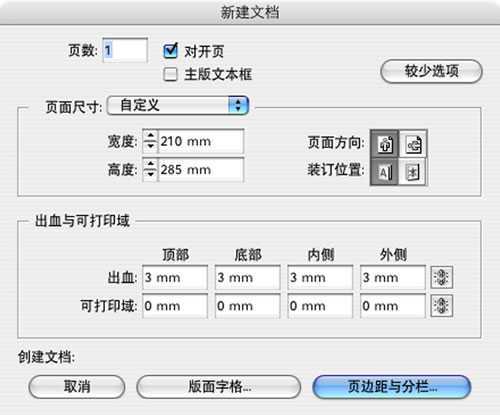
Task: Increase height with the 高度 up stepper arrow
Action: point(150,164)
